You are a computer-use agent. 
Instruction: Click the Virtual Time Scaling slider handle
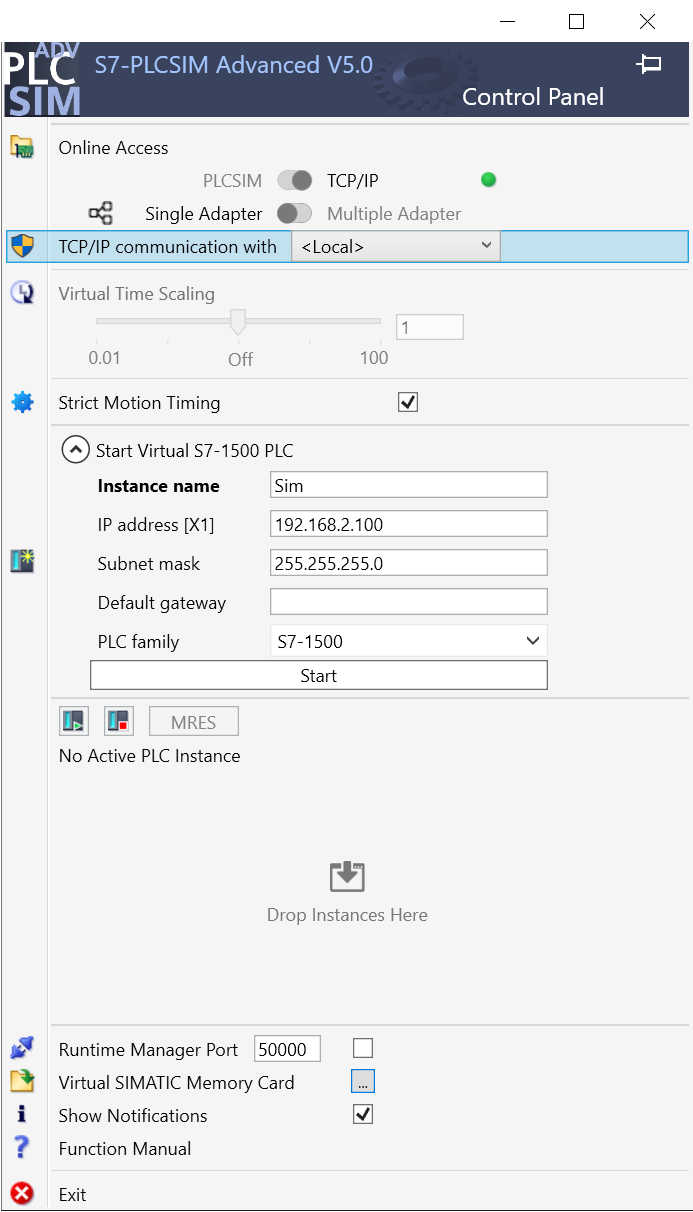tap(238, 322)
